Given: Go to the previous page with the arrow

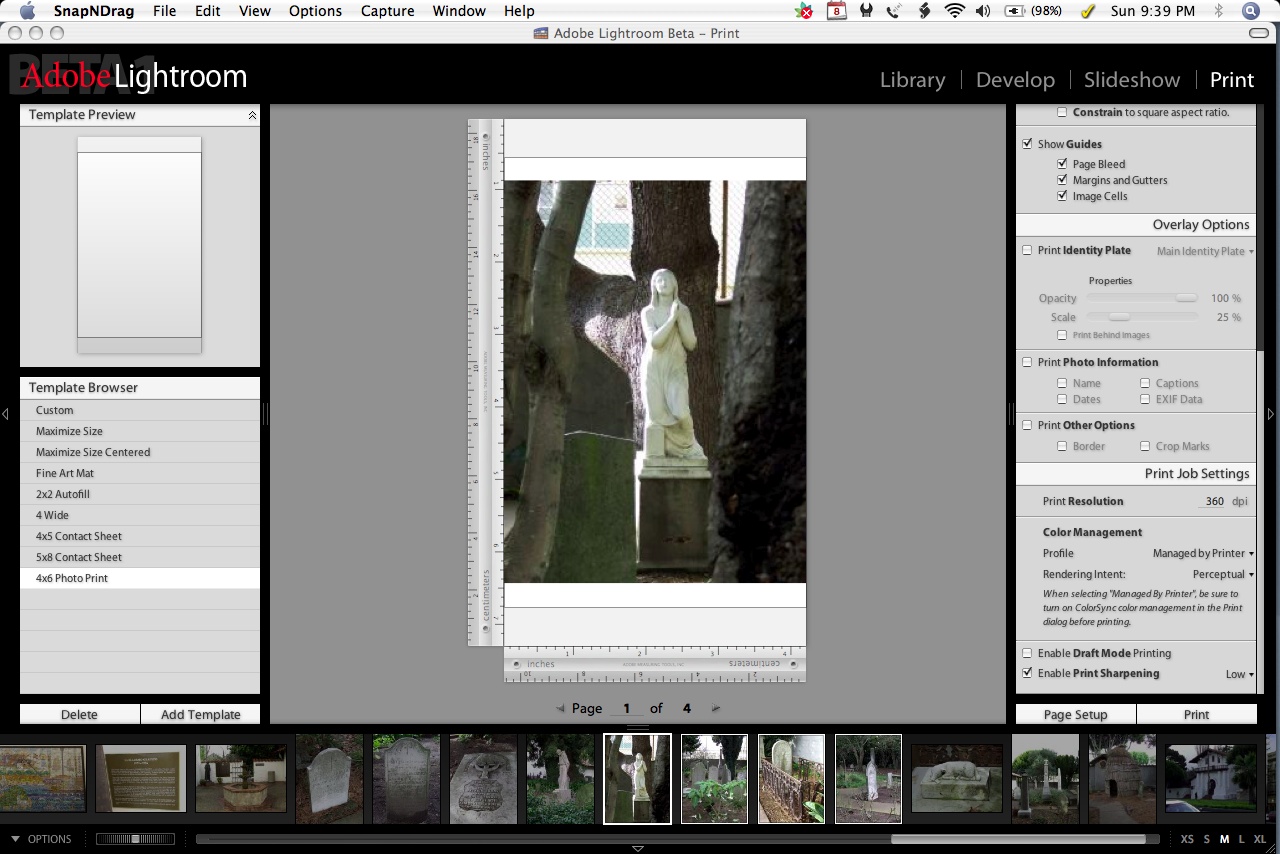Looking at the screenshot, I should [x=560, y=708].
